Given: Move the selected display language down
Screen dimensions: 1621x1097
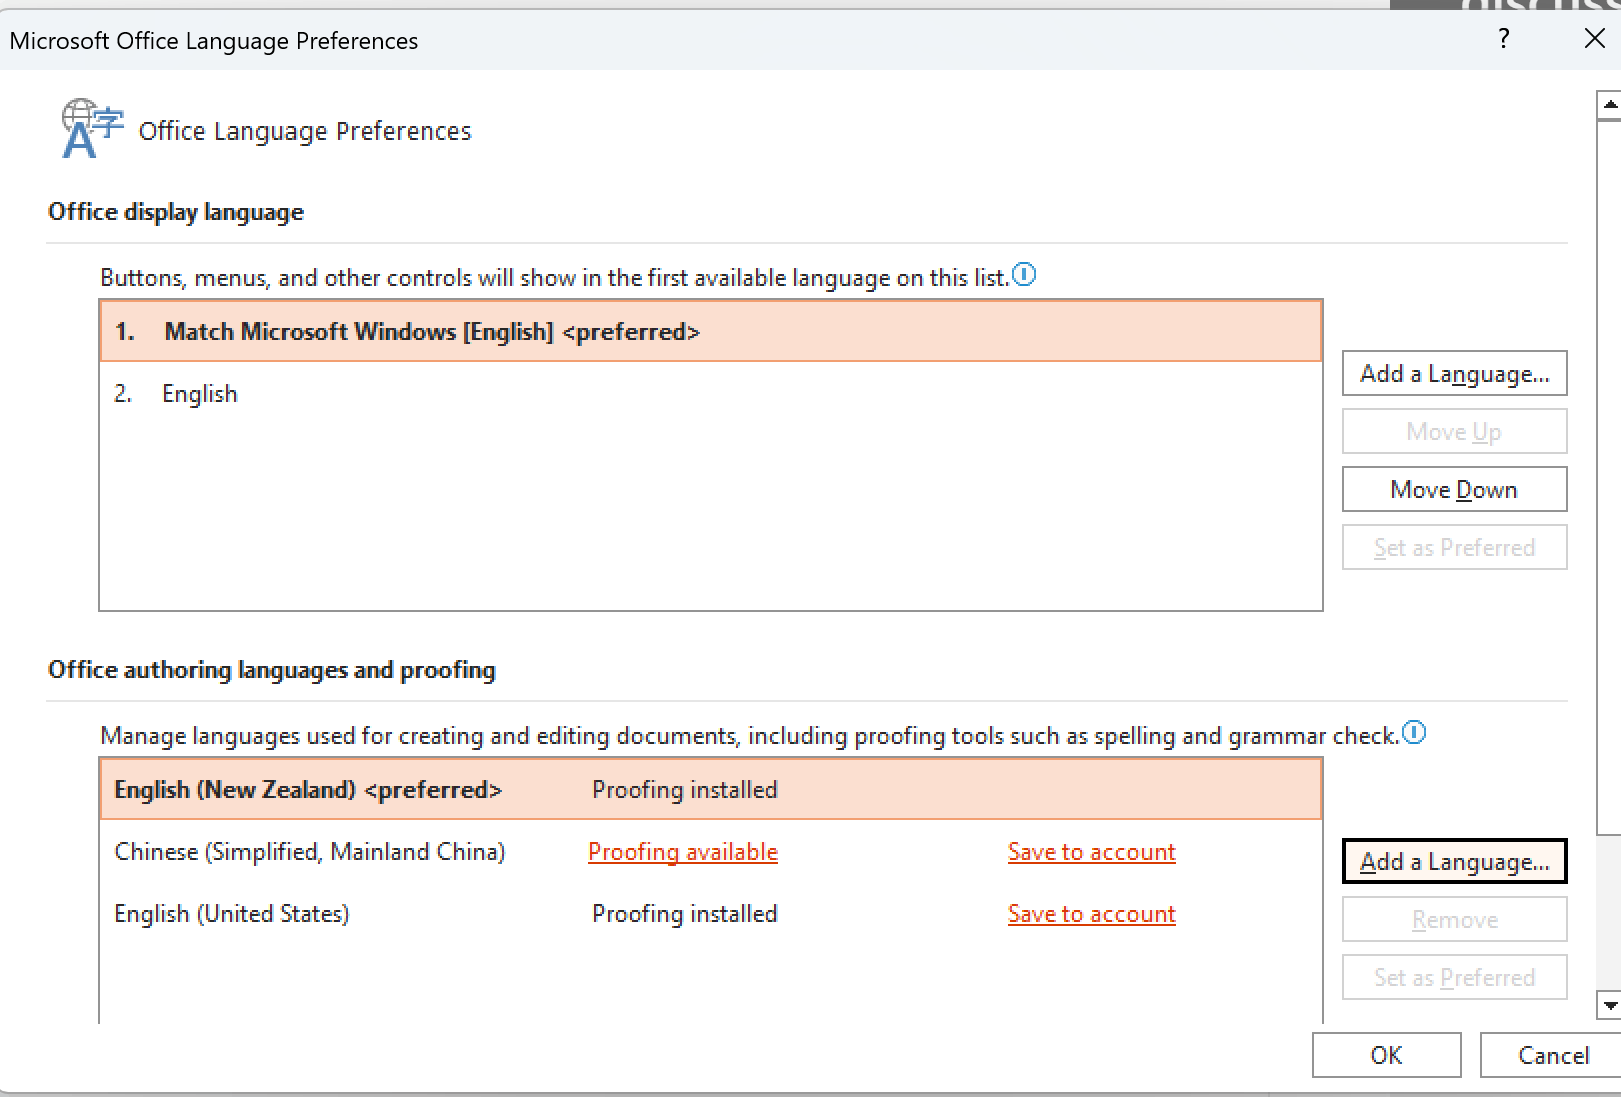Looking at the screenshot, I should coord(1454,489).
